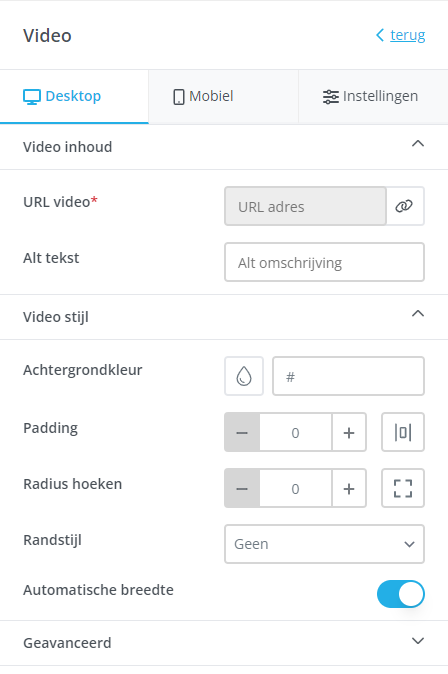
Task: Click the link icon next to URL adres
Action: point(405,206)
